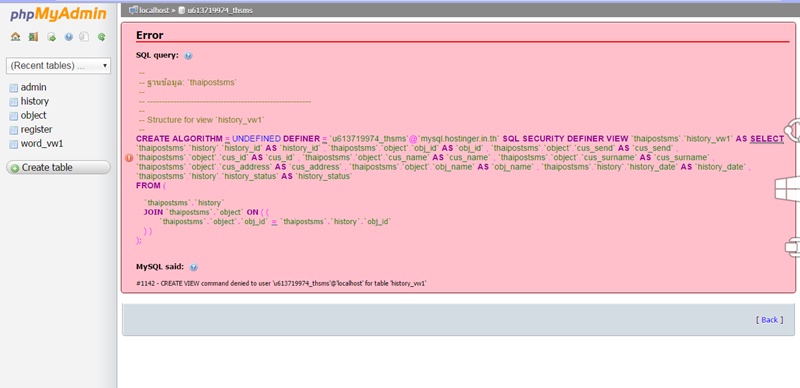Click the phpMyAdmin logo

click(58, 14)
